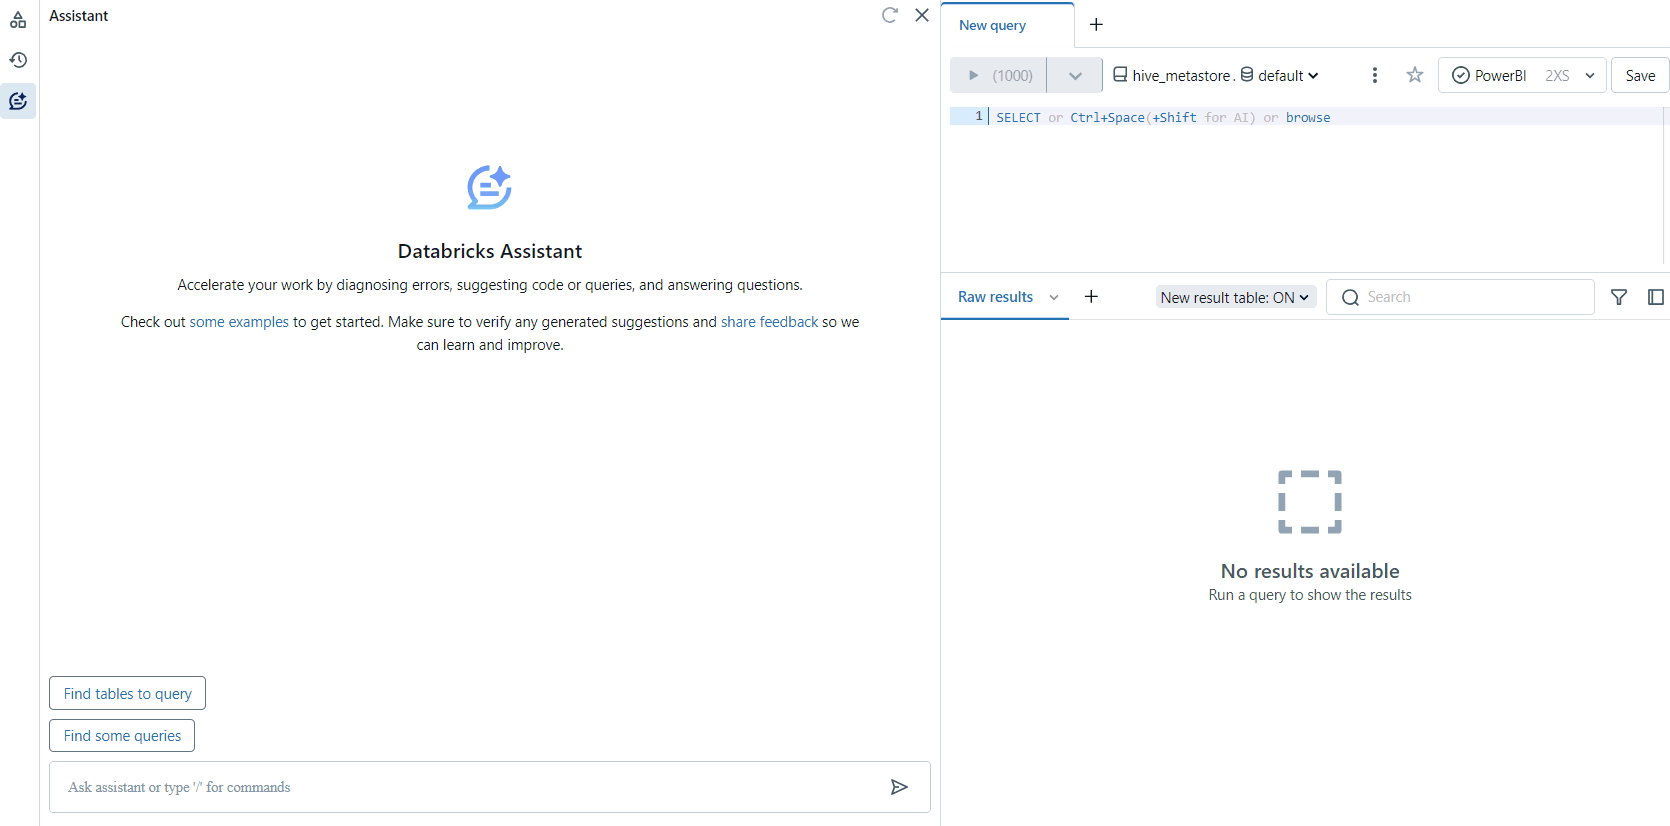1670x826 pixels.
Task: Click 'Find tables to query' suggestion
Action: [x=127, y=693]
